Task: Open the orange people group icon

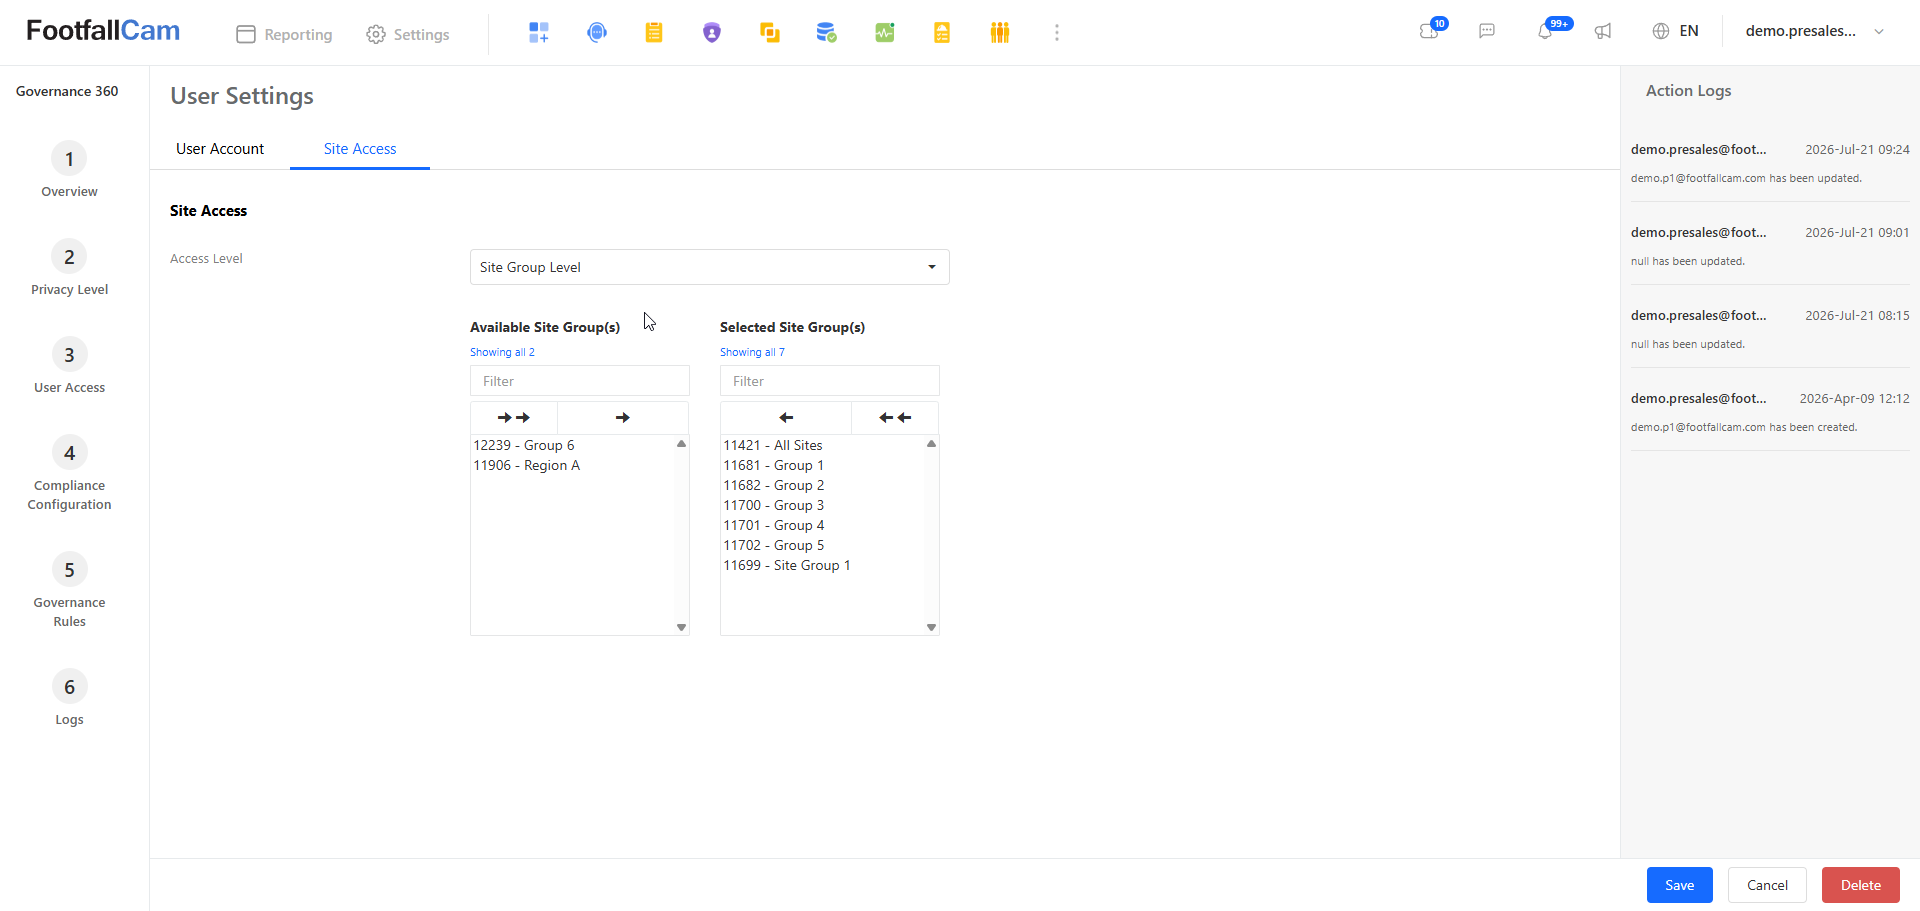Action: point(1000,33)
